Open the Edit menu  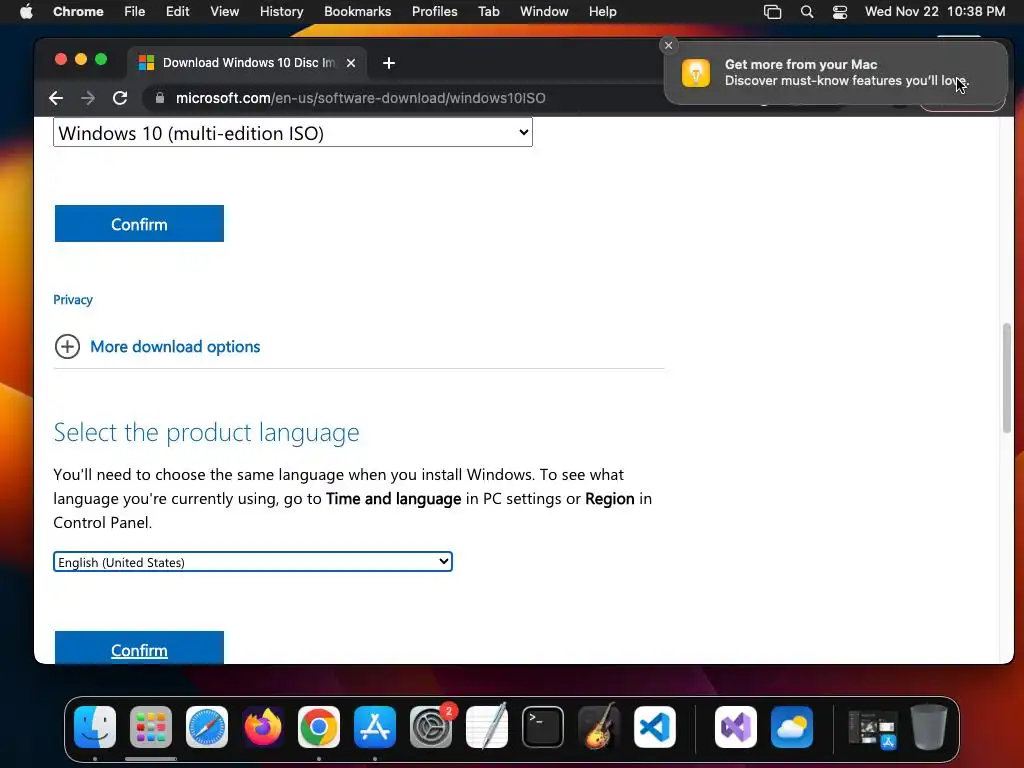point(177,12)
